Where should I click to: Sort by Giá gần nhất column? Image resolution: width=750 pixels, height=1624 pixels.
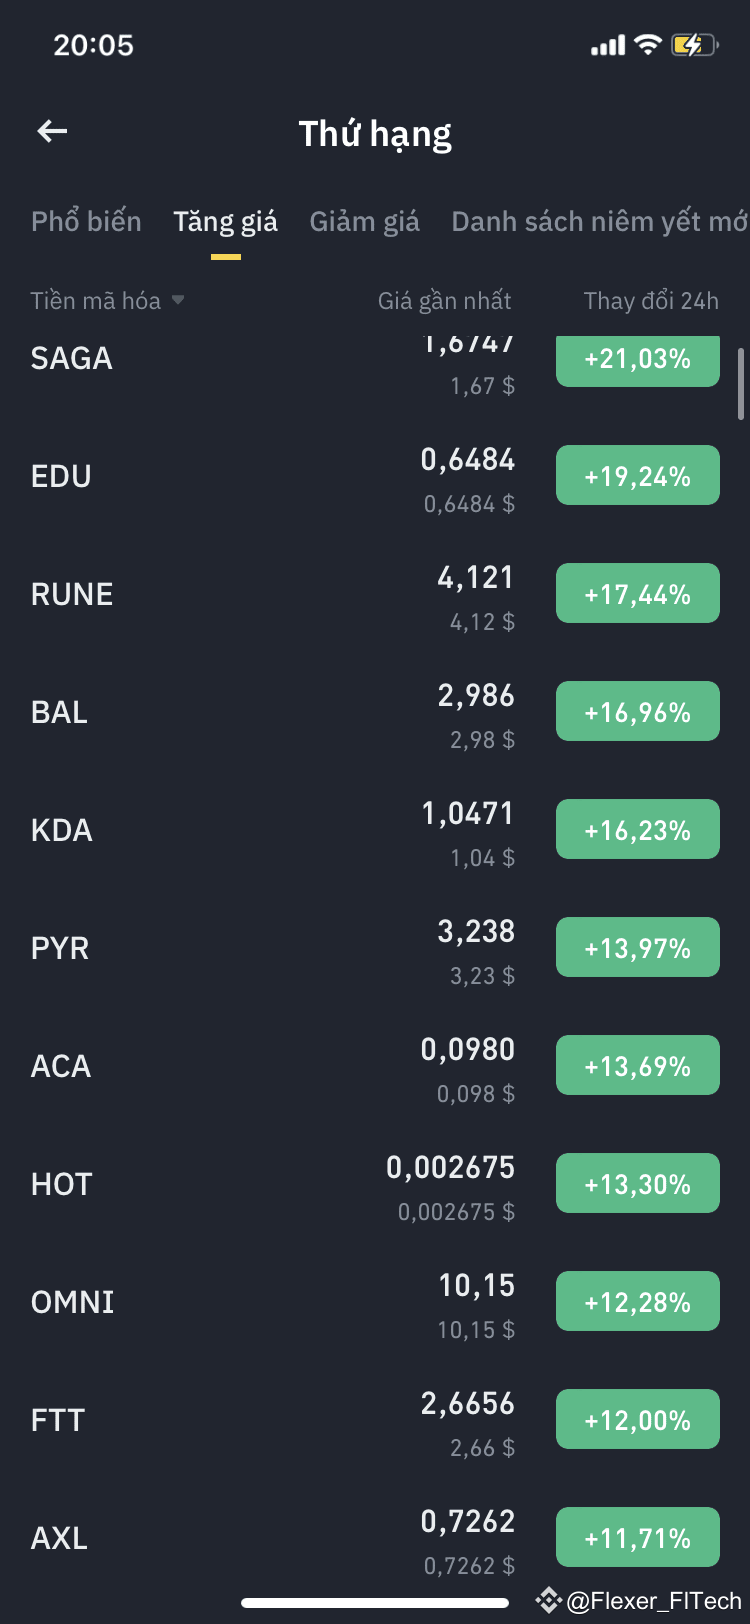pyautogui.click(x=444, y=301)
